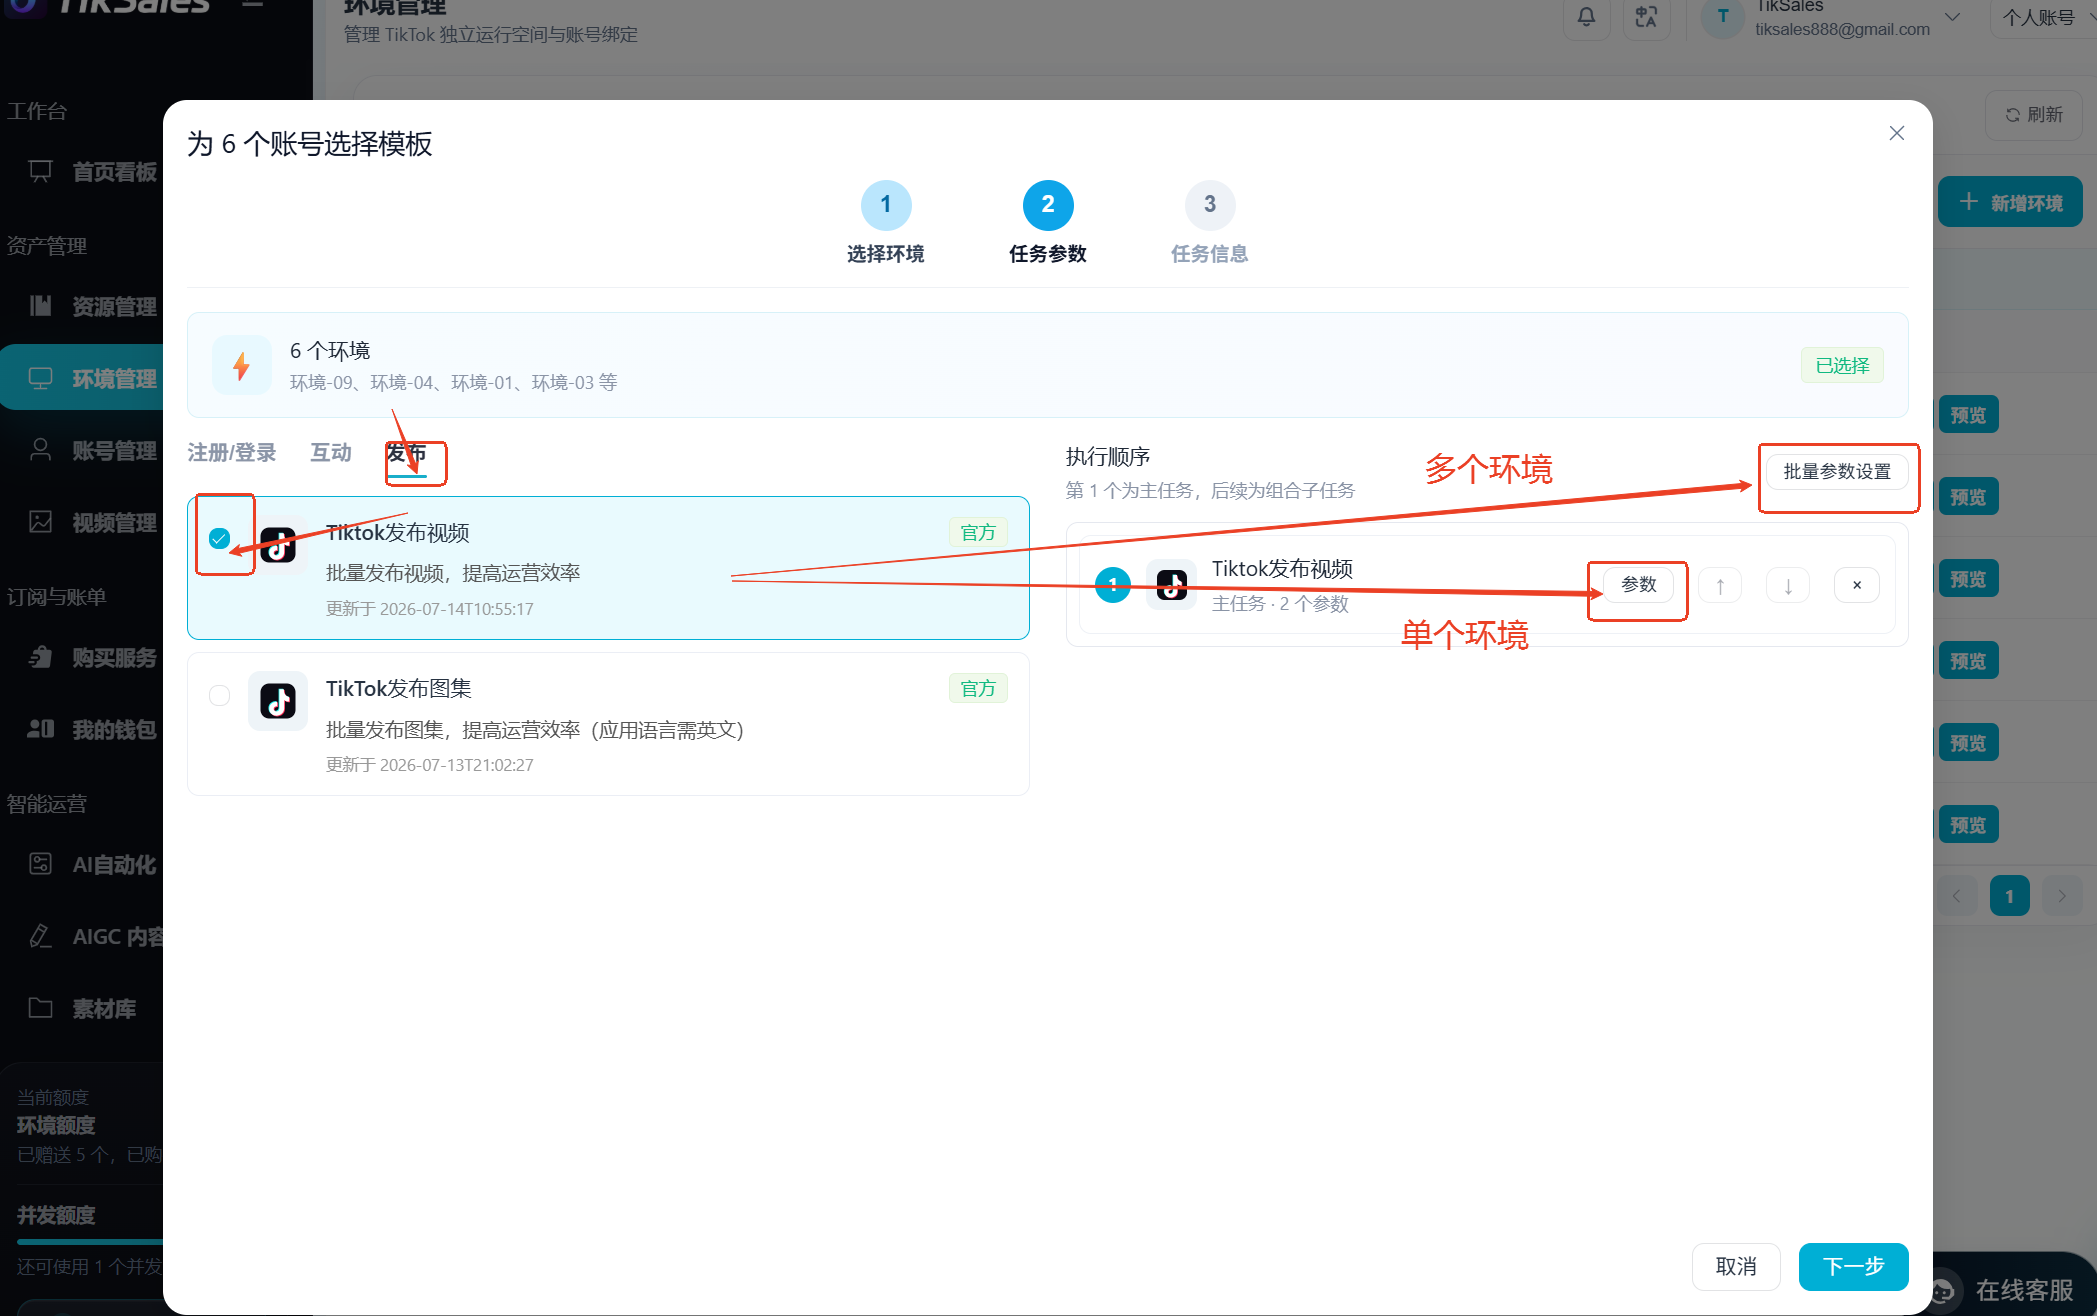Viewport: 2097px width, 1316px height.
Task: Open 批量参数设置 batch settings
Action: click(1837, 472)
